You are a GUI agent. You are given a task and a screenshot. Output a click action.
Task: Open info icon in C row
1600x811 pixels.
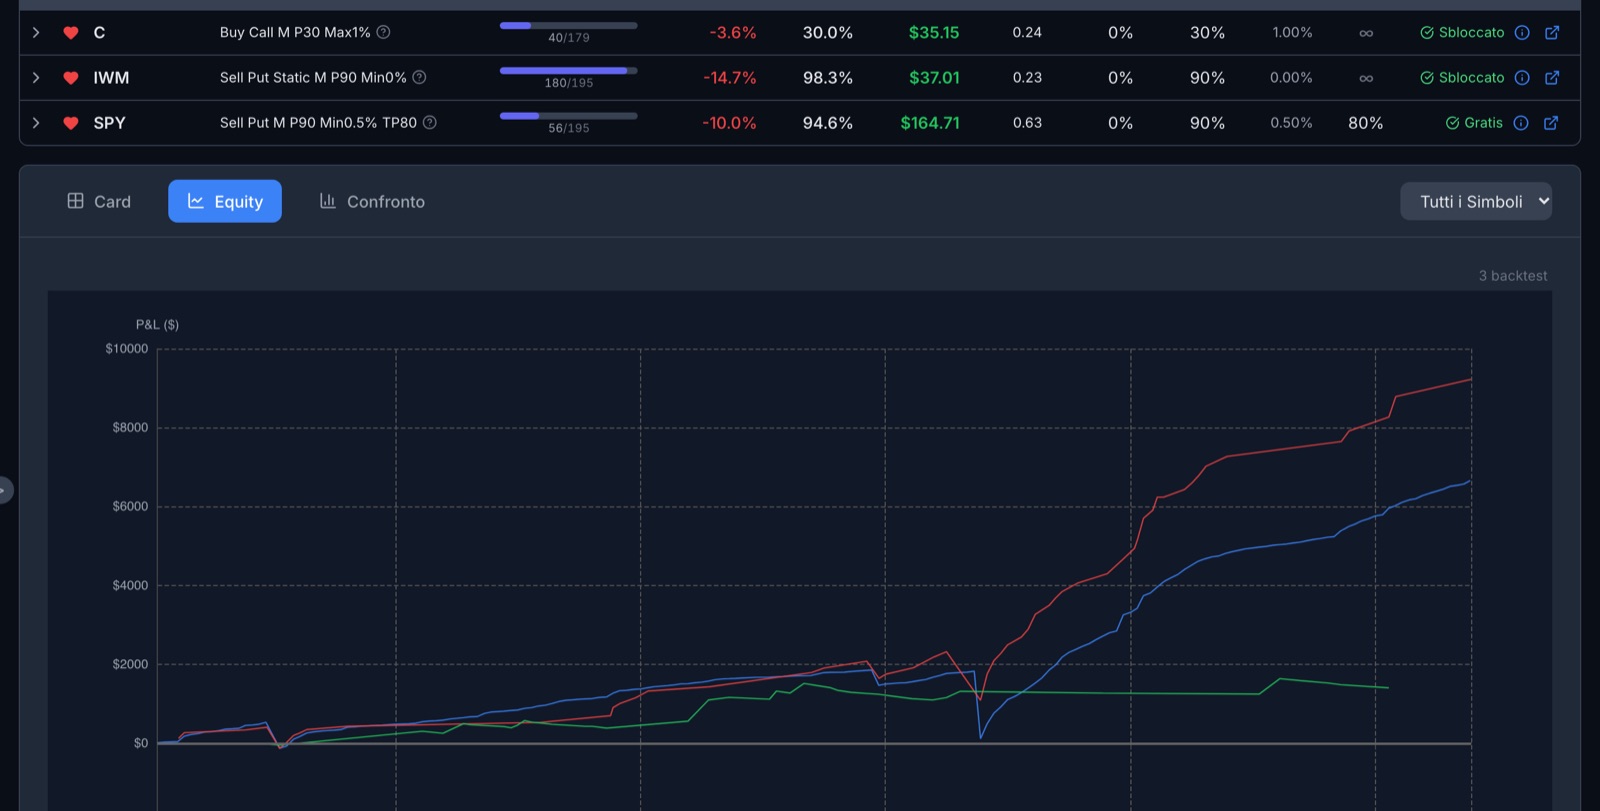[1522, 32]
